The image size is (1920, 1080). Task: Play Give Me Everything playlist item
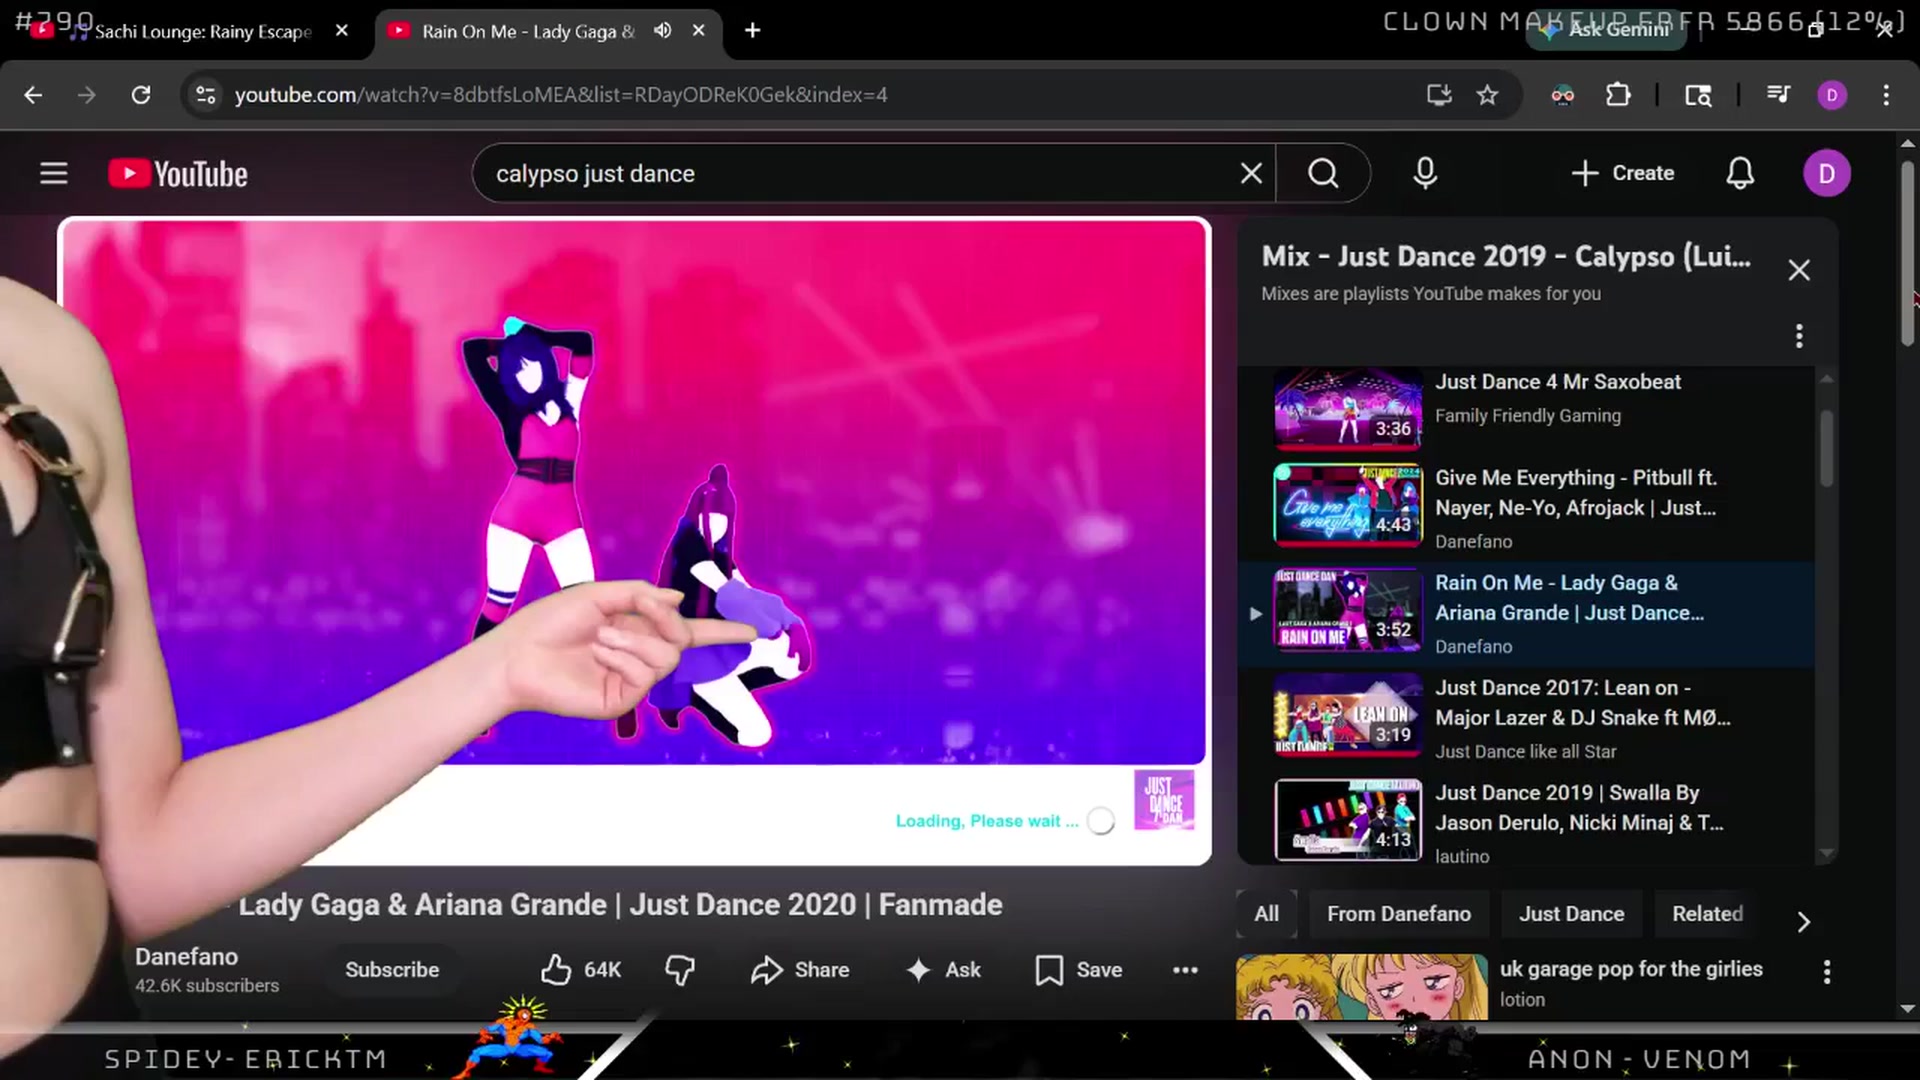pos(1525,508)
